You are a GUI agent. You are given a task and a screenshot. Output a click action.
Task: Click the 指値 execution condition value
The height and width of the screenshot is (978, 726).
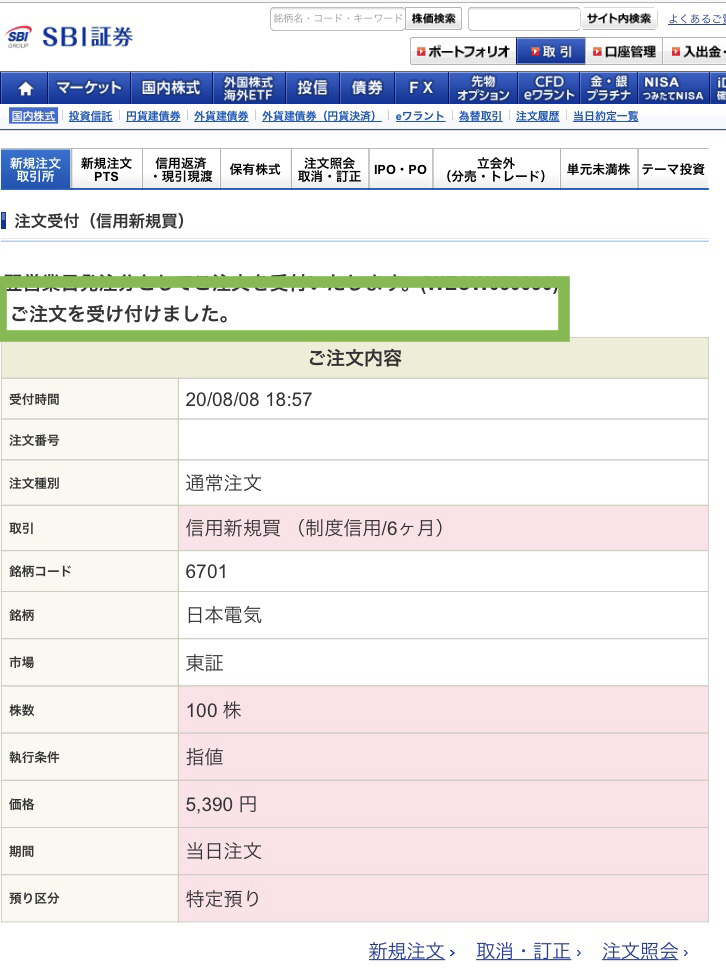click(205, 757)
